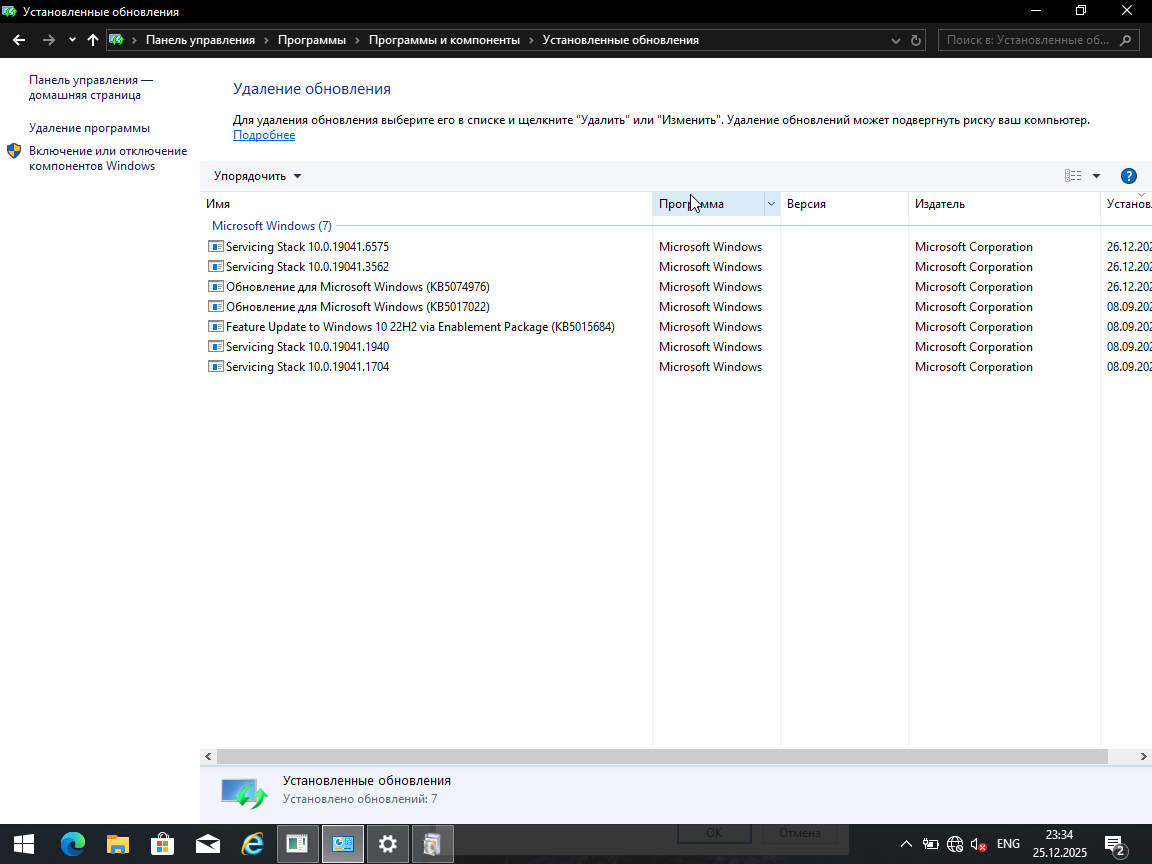Click the back navigation arrow
Screen dimensions: 1152x864
click(19, 39)
